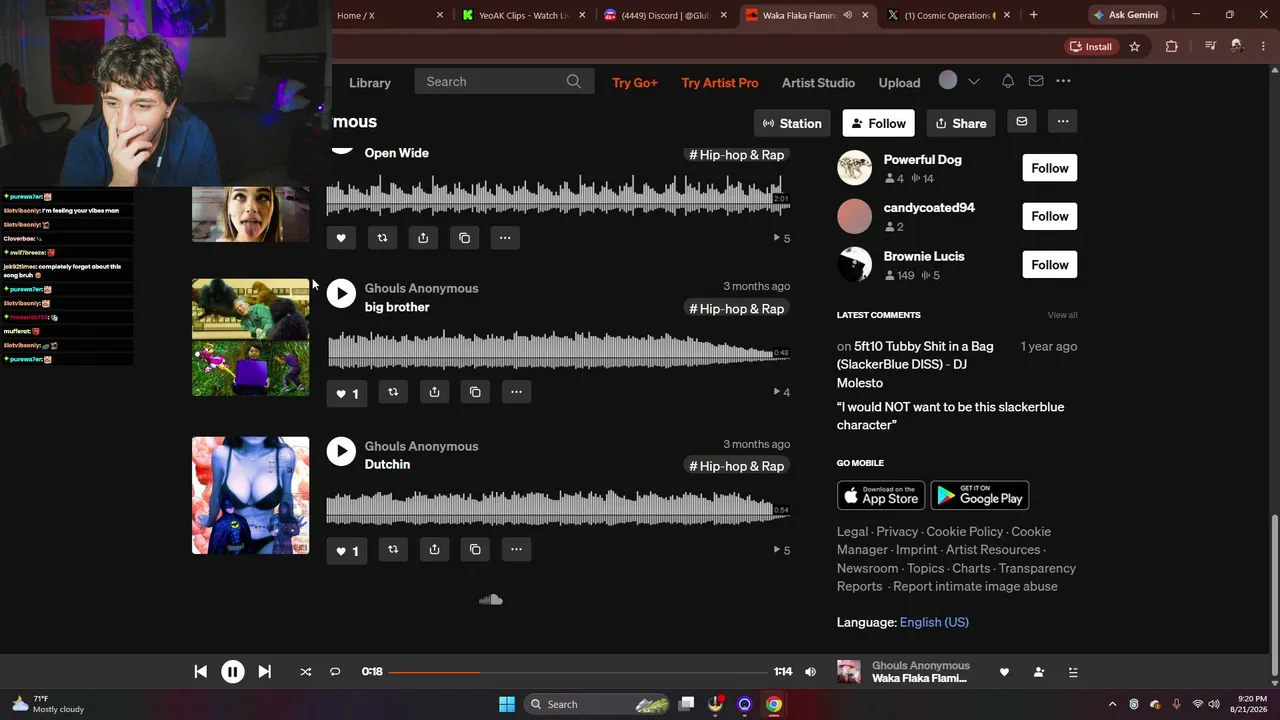Copy link of the big brother track
The image size is (1280, 720).
tap(475, 392)
